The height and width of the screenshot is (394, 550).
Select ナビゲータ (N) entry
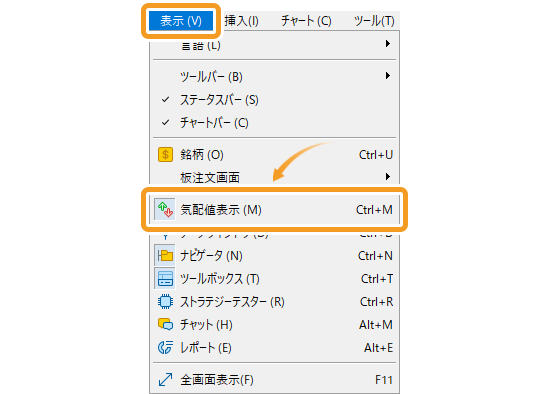point(274,255)
